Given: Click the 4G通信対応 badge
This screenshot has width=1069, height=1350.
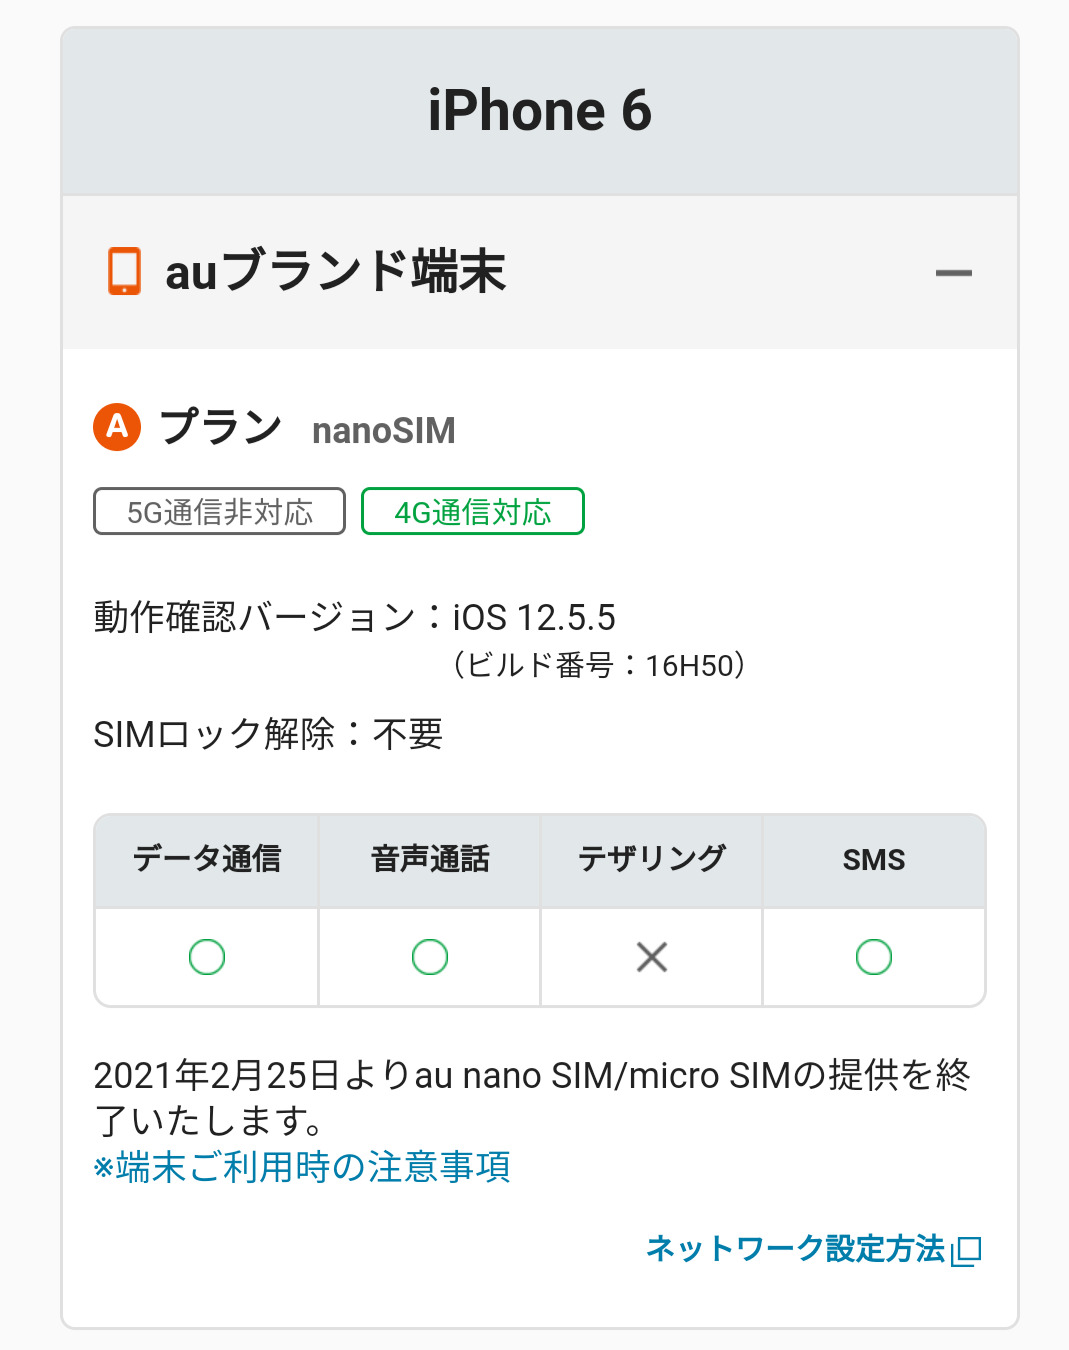Looking at the screenshot, I should click(472, 512).
